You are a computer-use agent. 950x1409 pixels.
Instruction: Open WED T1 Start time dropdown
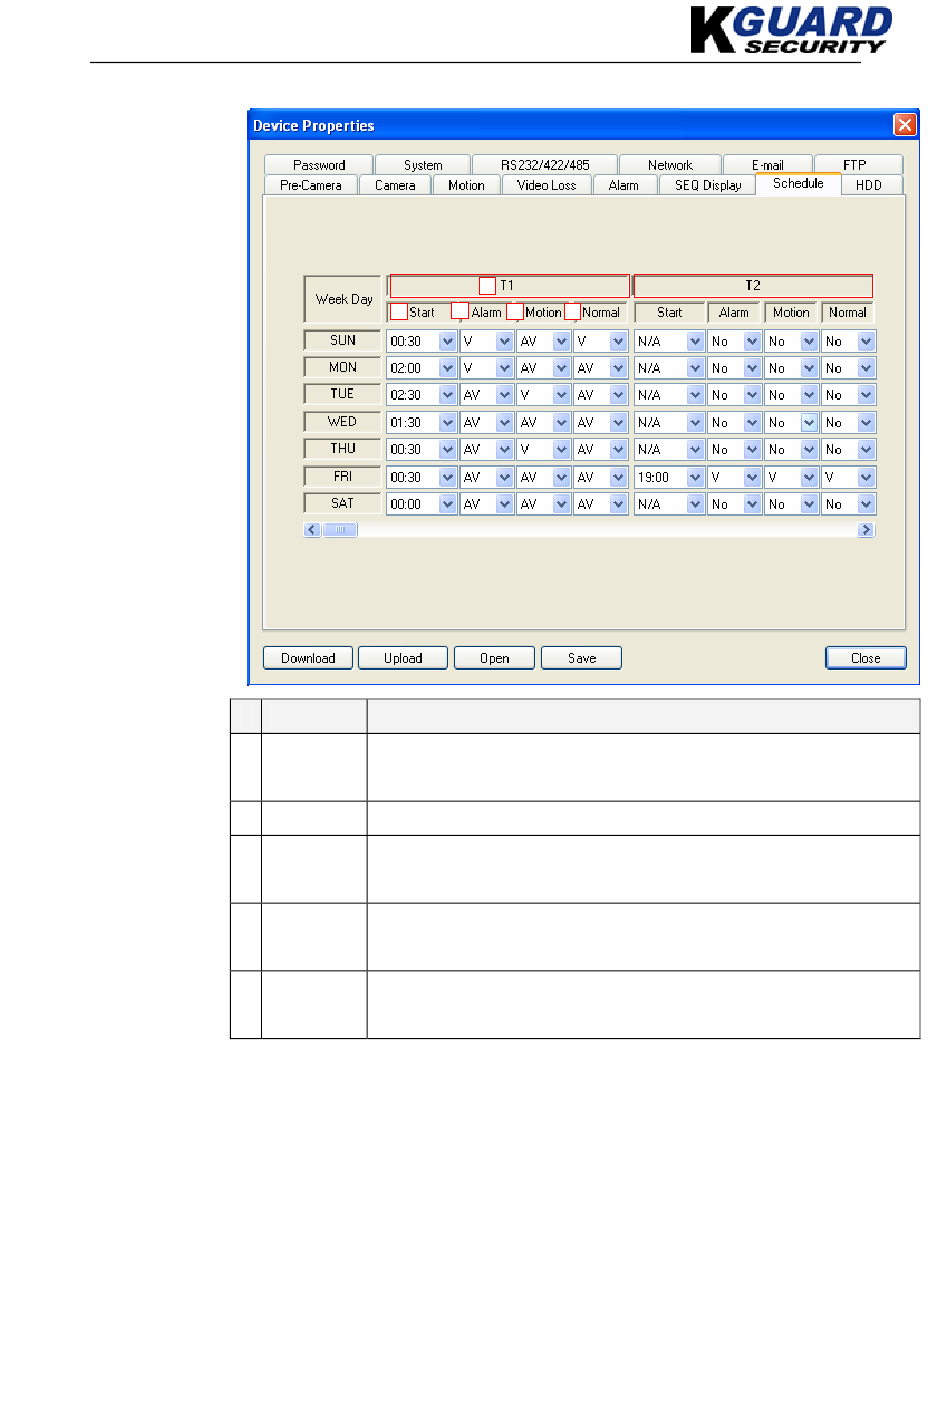(x=447, y=422)
